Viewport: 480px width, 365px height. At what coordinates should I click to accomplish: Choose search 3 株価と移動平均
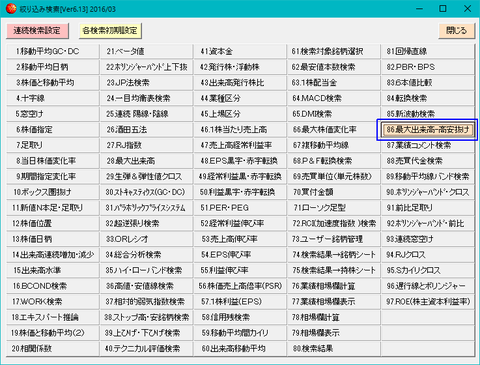tap(53, 83)
